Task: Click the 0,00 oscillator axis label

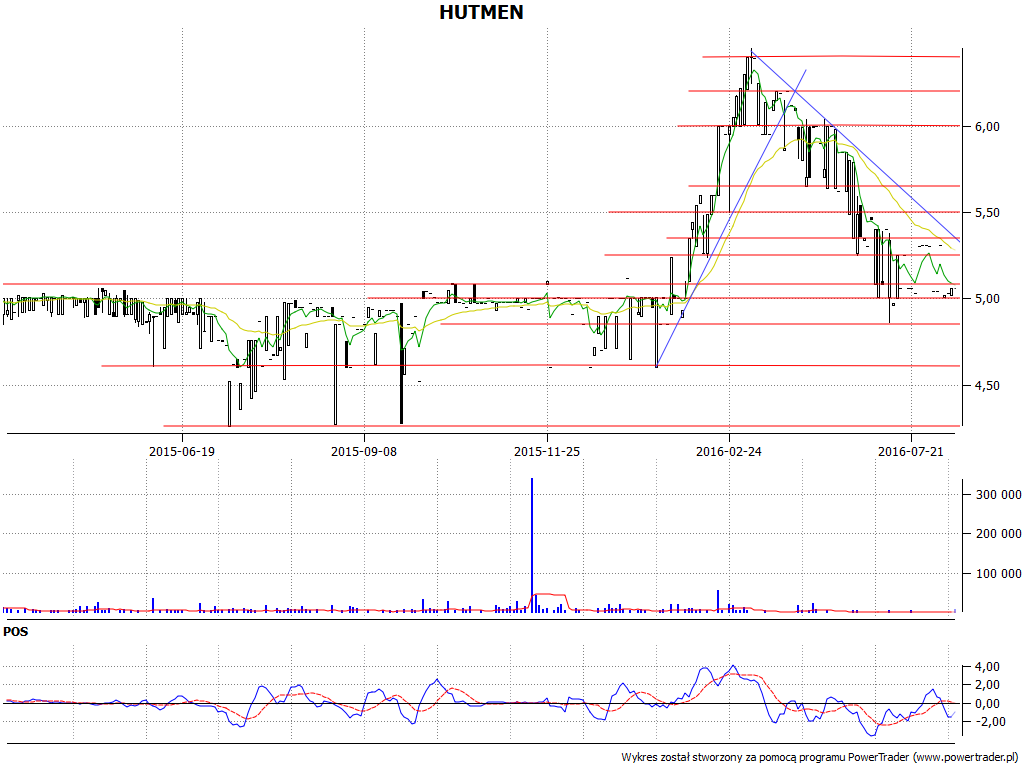Action: point(987,704)
